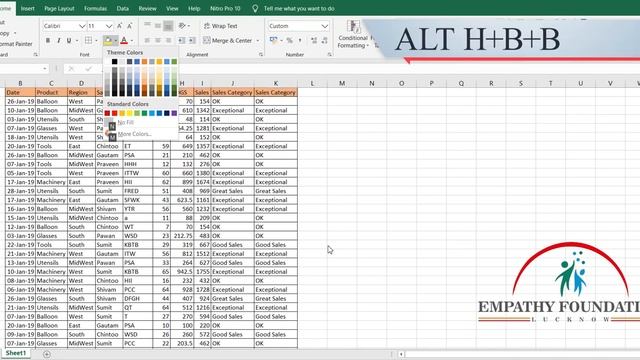The image size is (640, 360).
Task: Click Increase Indent icon
Action: (x=192, y=40)
